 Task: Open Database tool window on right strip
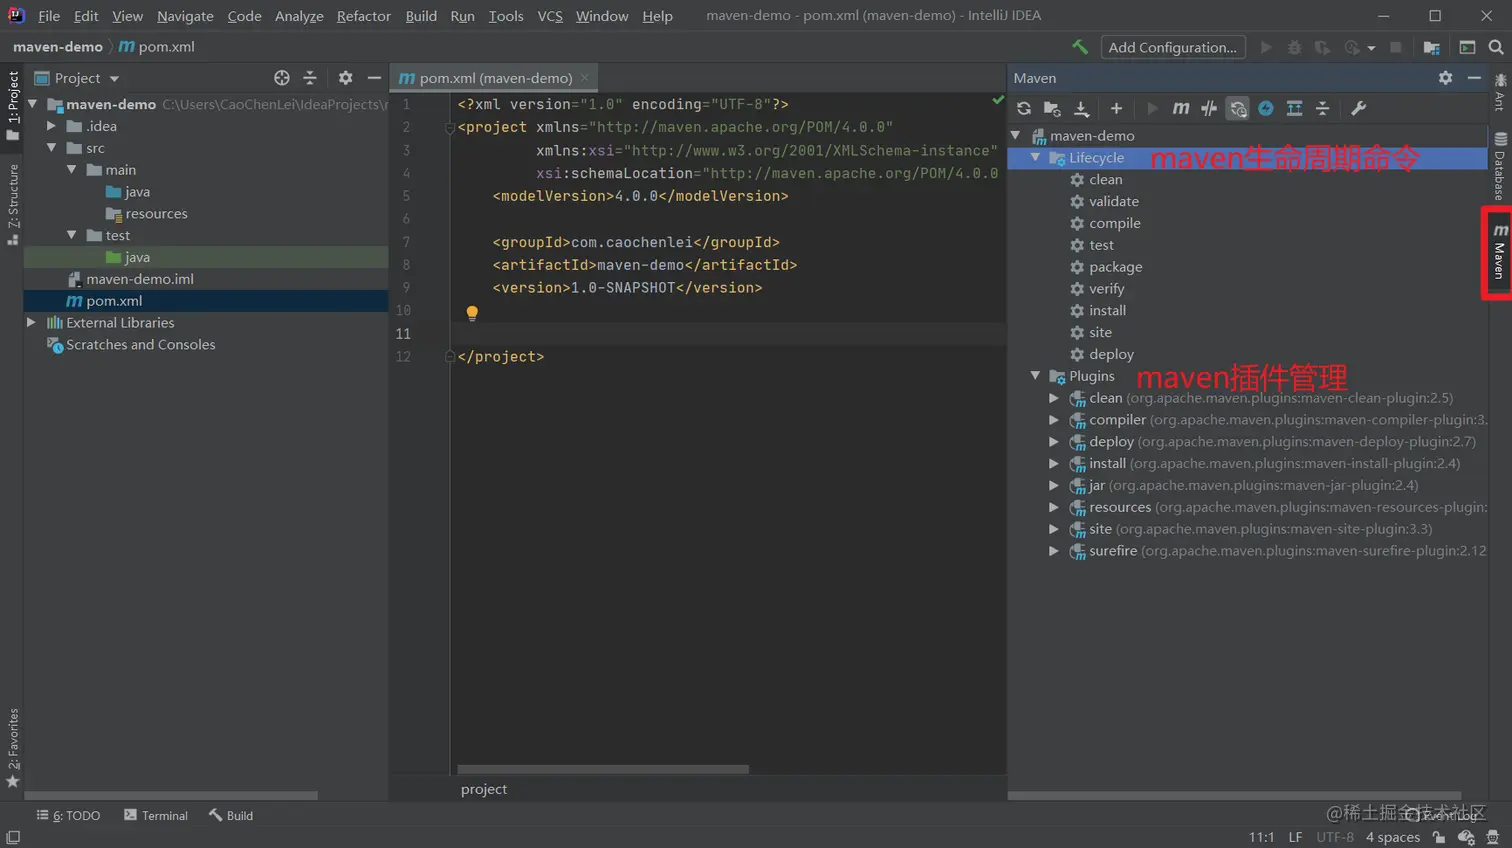pyautogui.click(x=1500, y=167)
